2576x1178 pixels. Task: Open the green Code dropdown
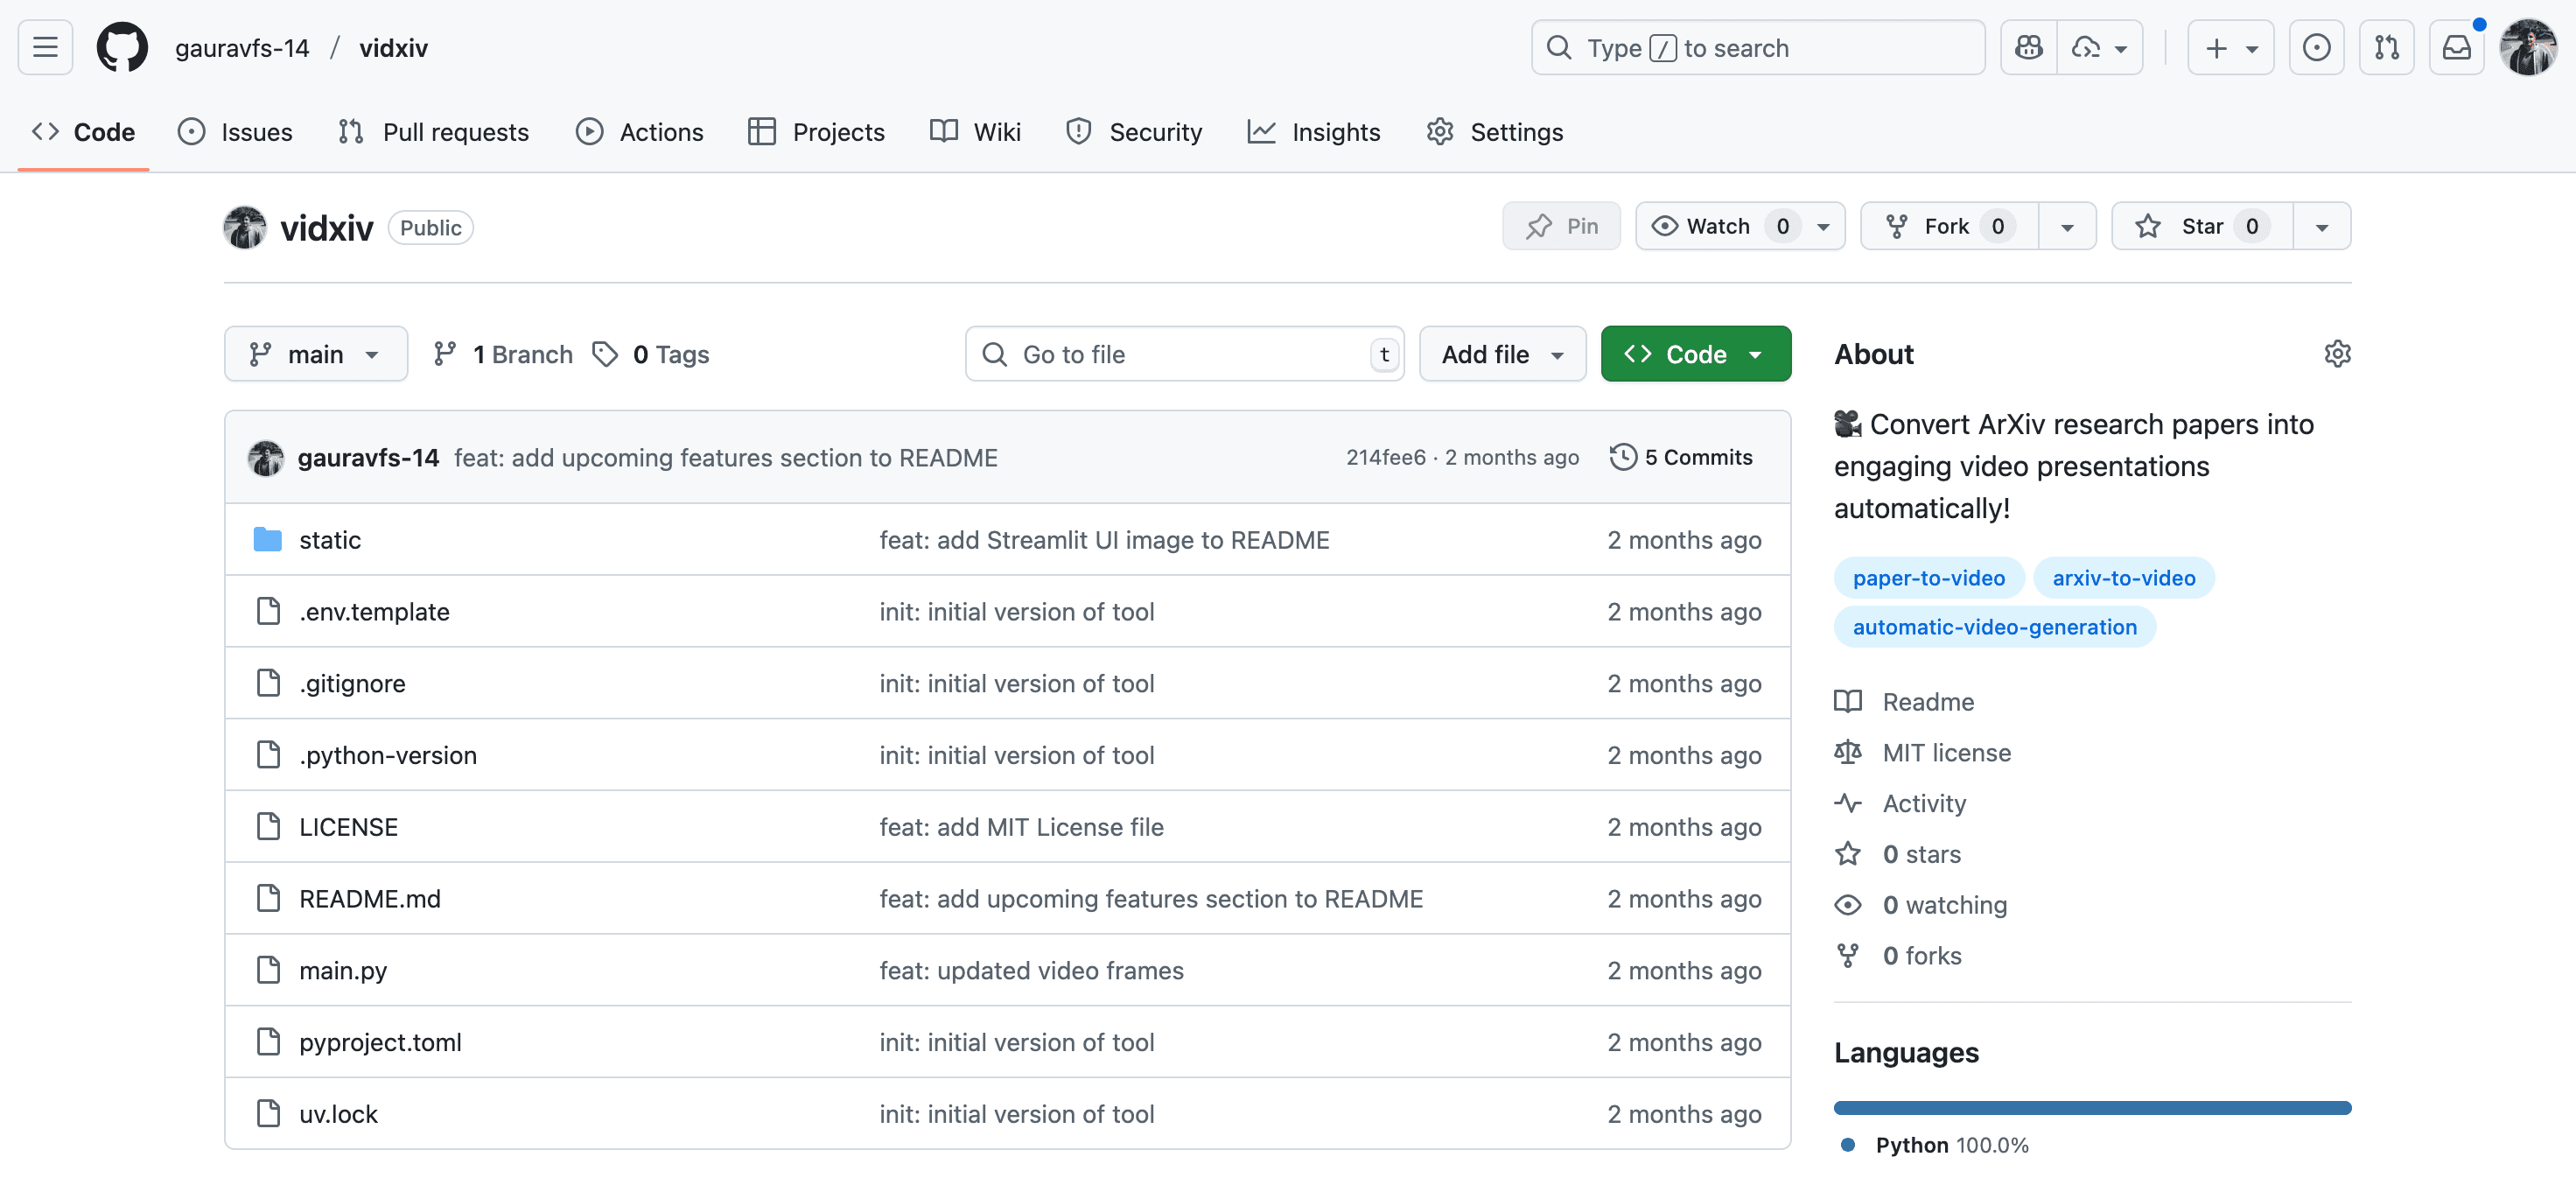pyautogui.click(x=1695, y=354)
